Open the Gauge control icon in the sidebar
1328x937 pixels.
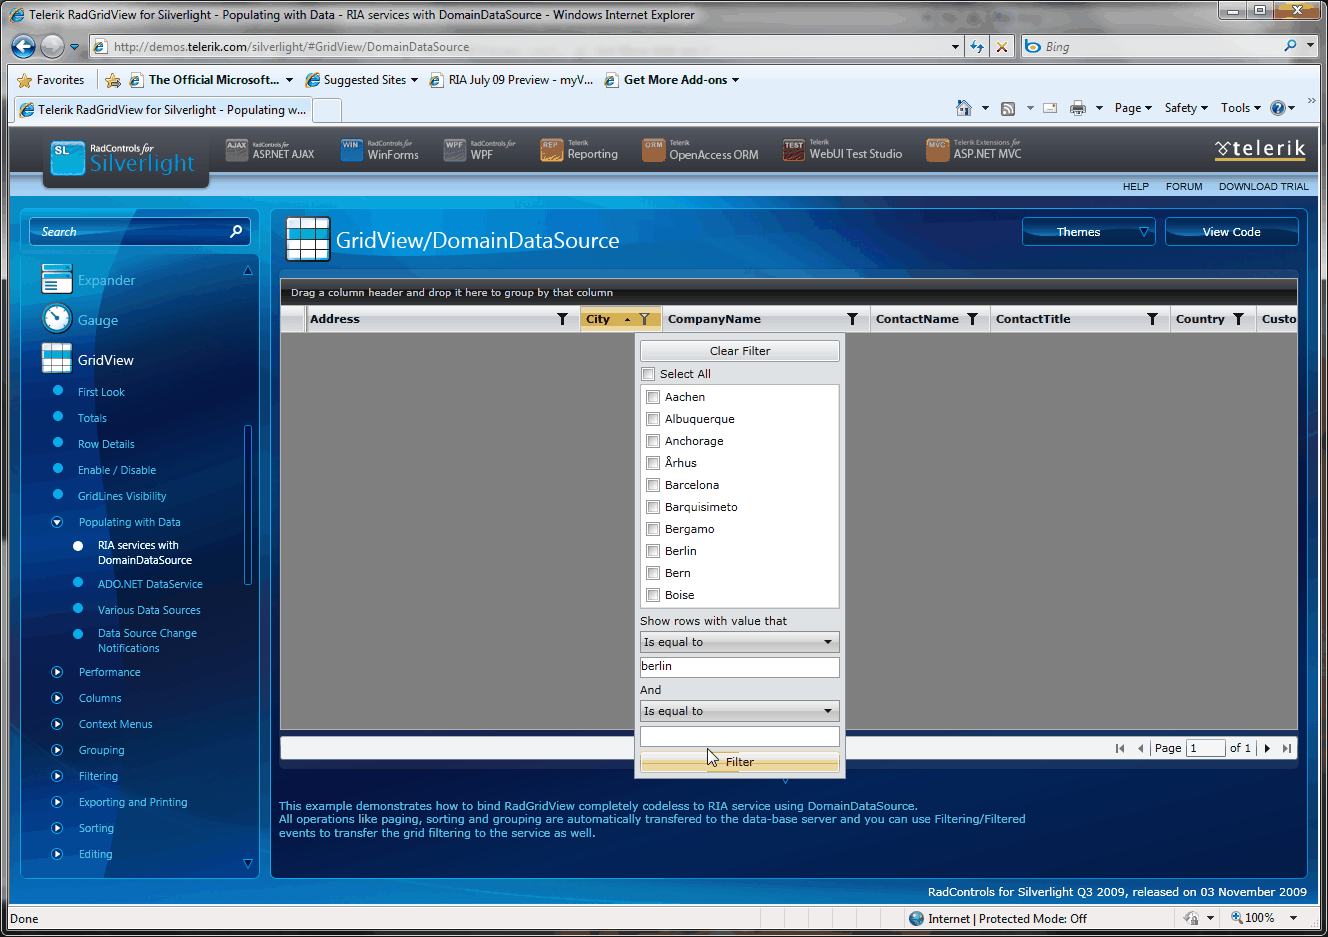[57, 319]
